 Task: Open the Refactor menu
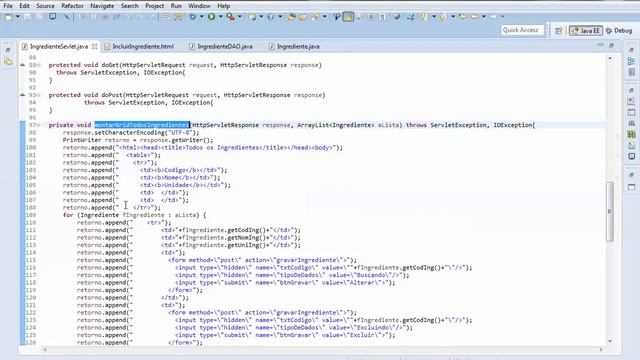click(x=73, y=6)
